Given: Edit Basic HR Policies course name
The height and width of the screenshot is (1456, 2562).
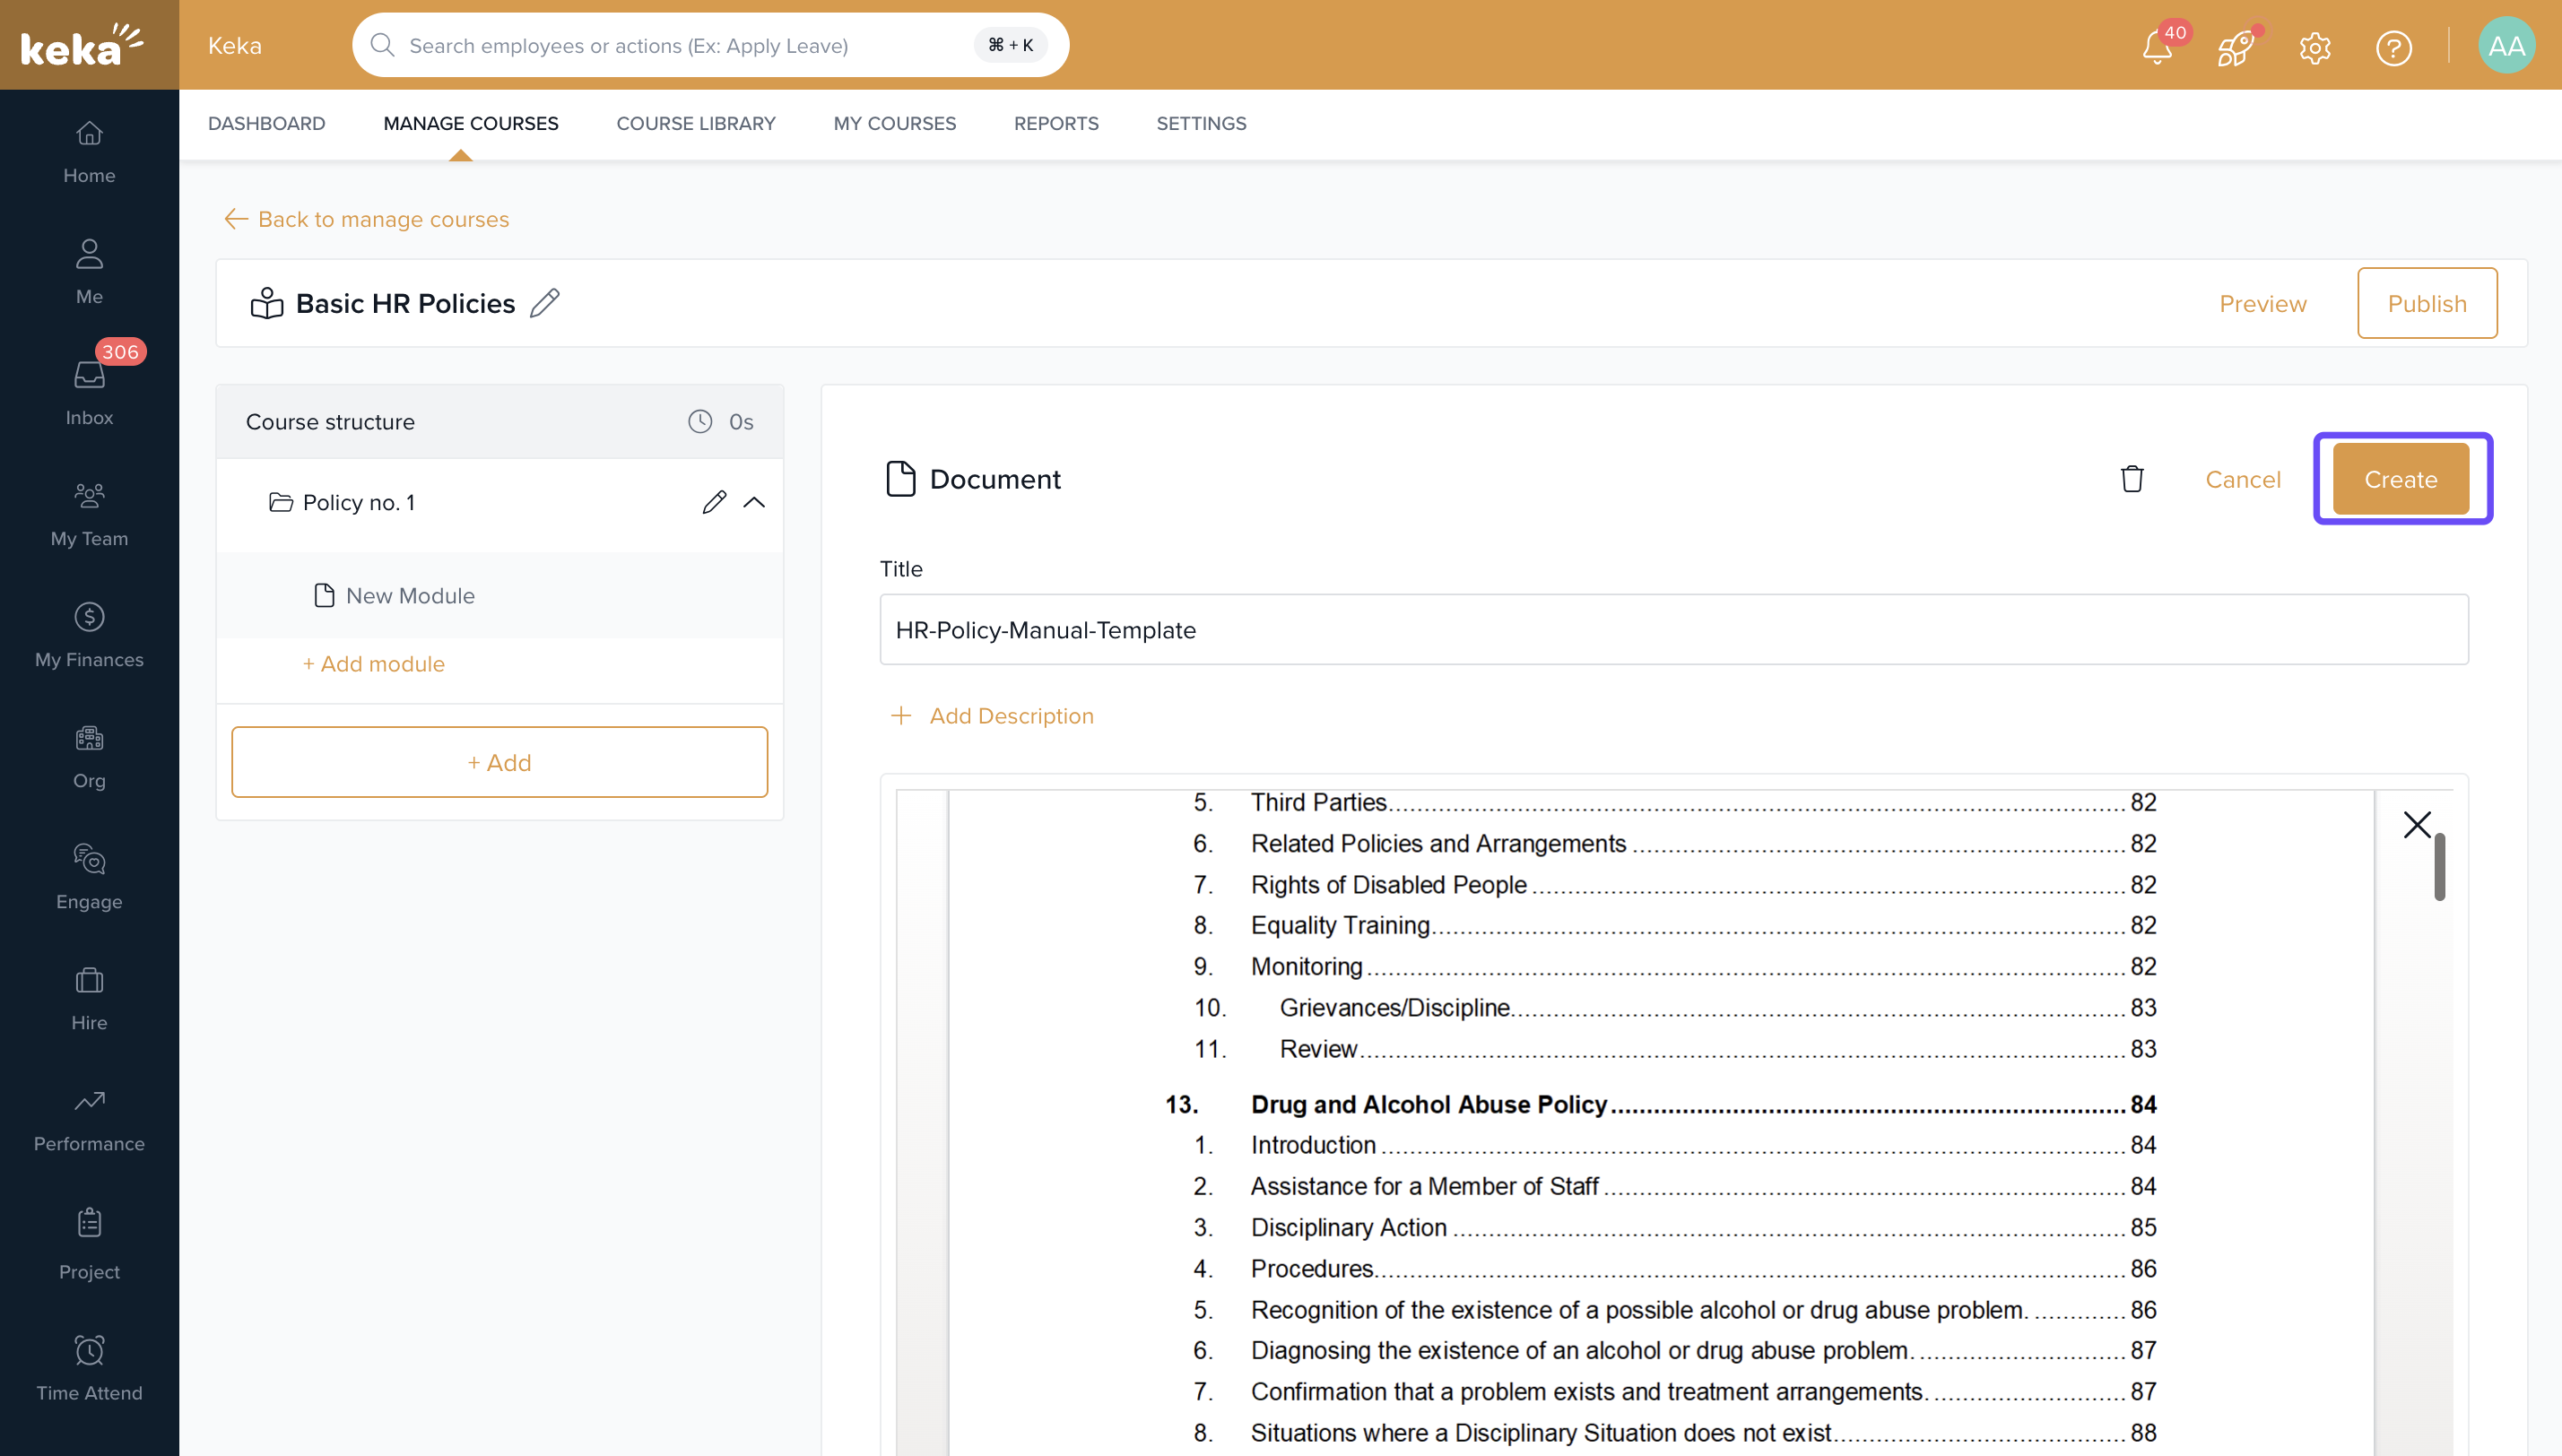Looking at the screenshot, I should pos(545,303).
